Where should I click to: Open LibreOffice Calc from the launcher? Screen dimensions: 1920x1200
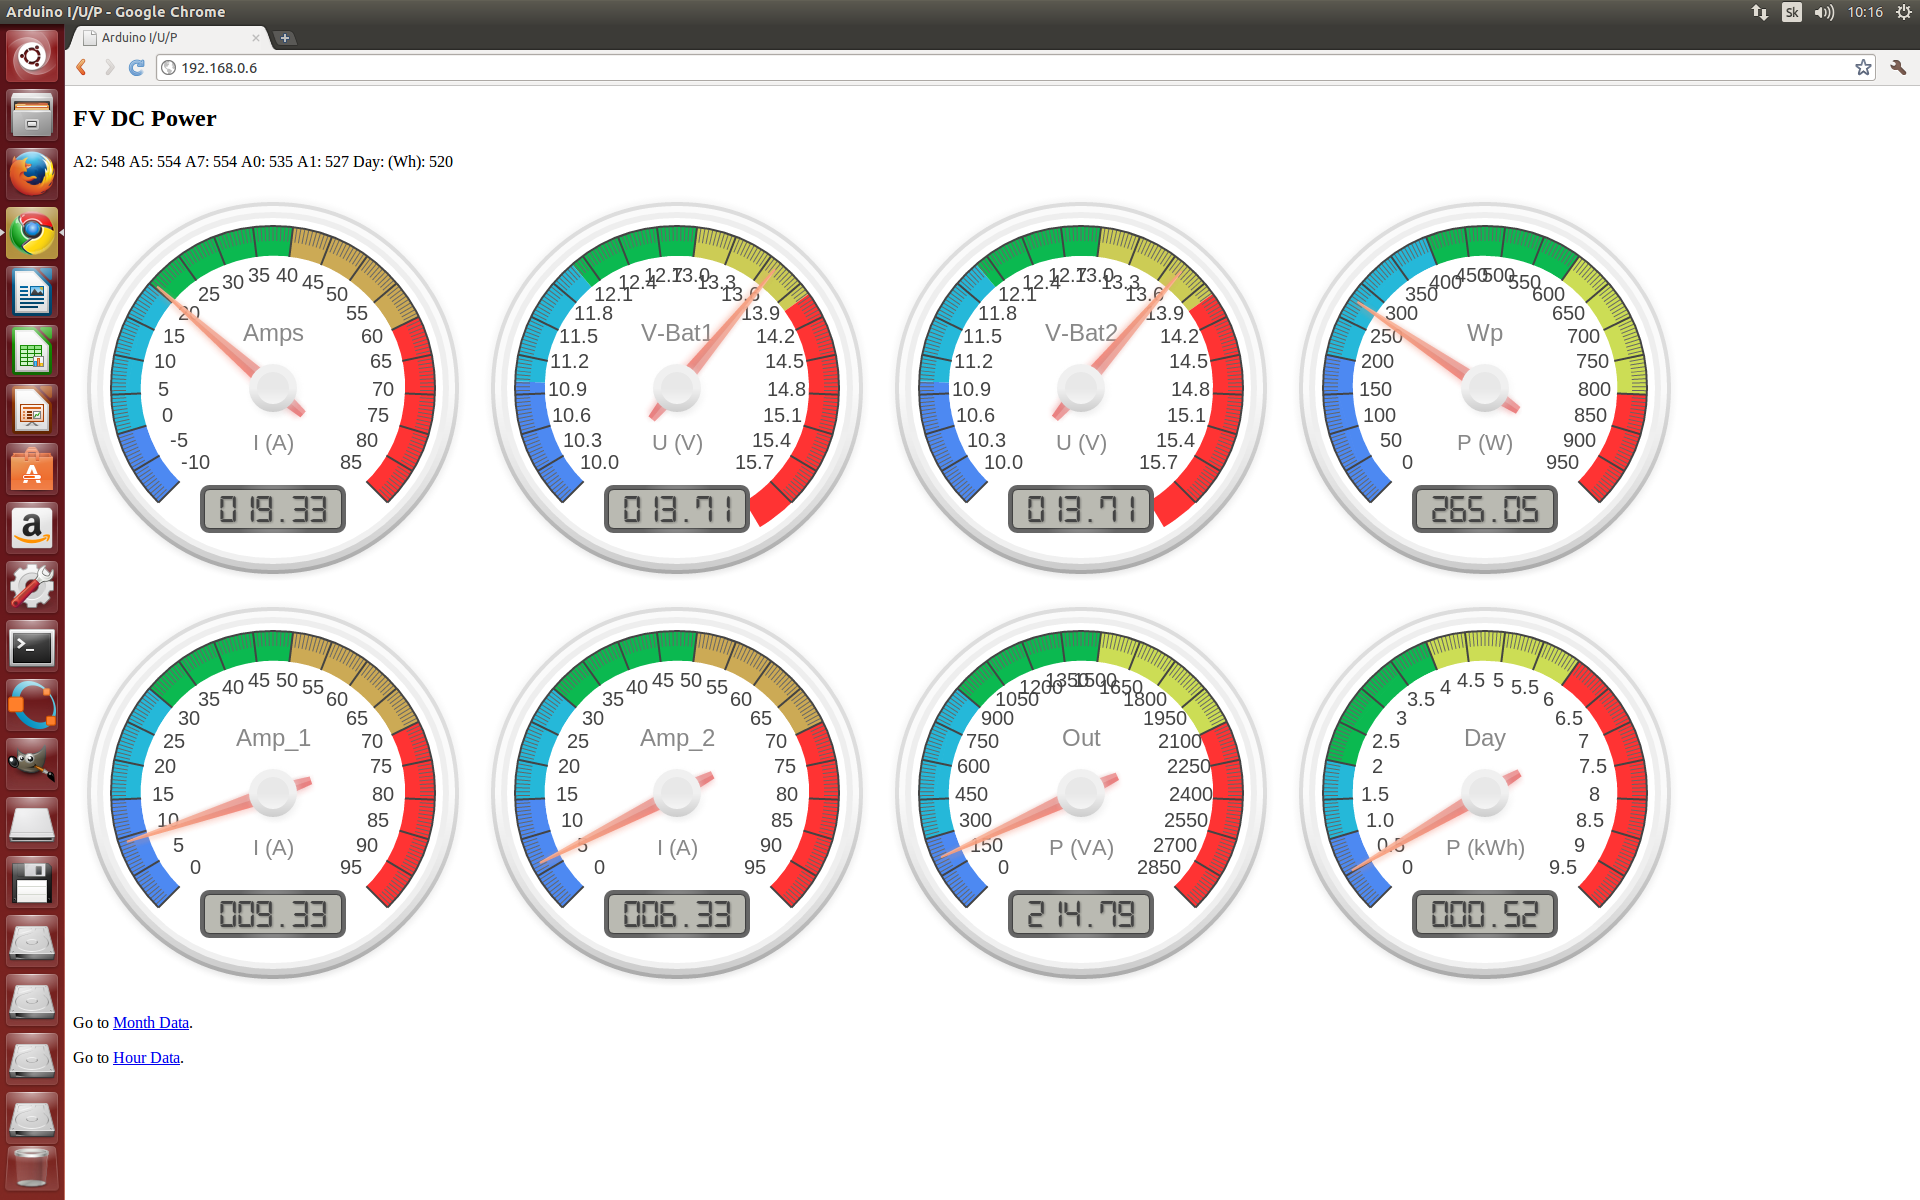32,352
